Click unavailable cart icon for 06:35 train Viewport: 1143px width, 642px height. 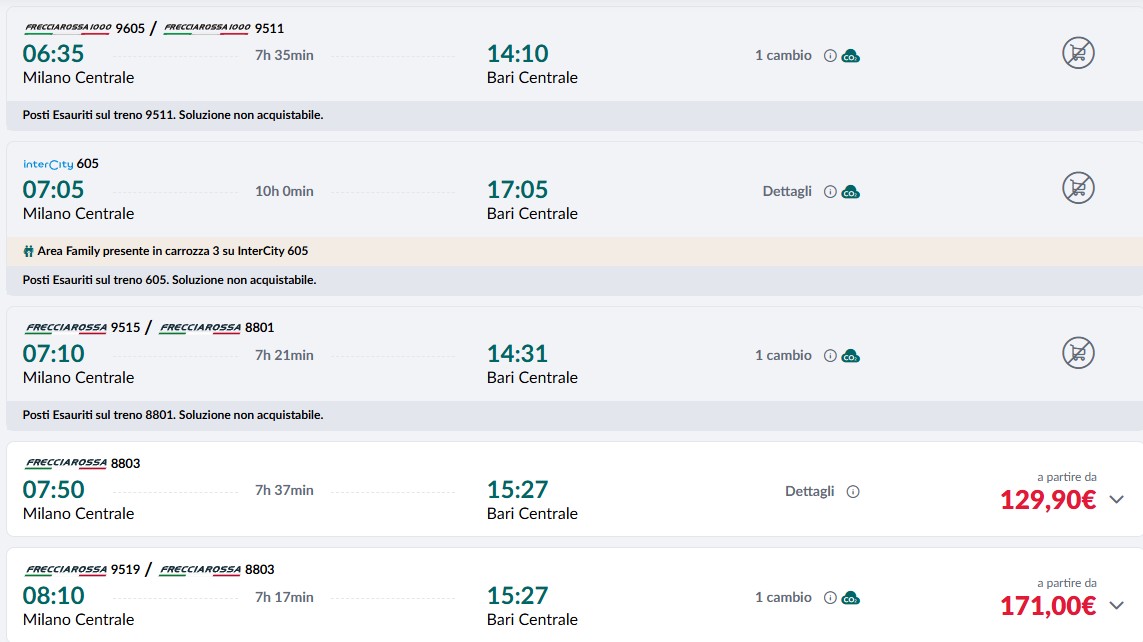[x=1078, y=52]
